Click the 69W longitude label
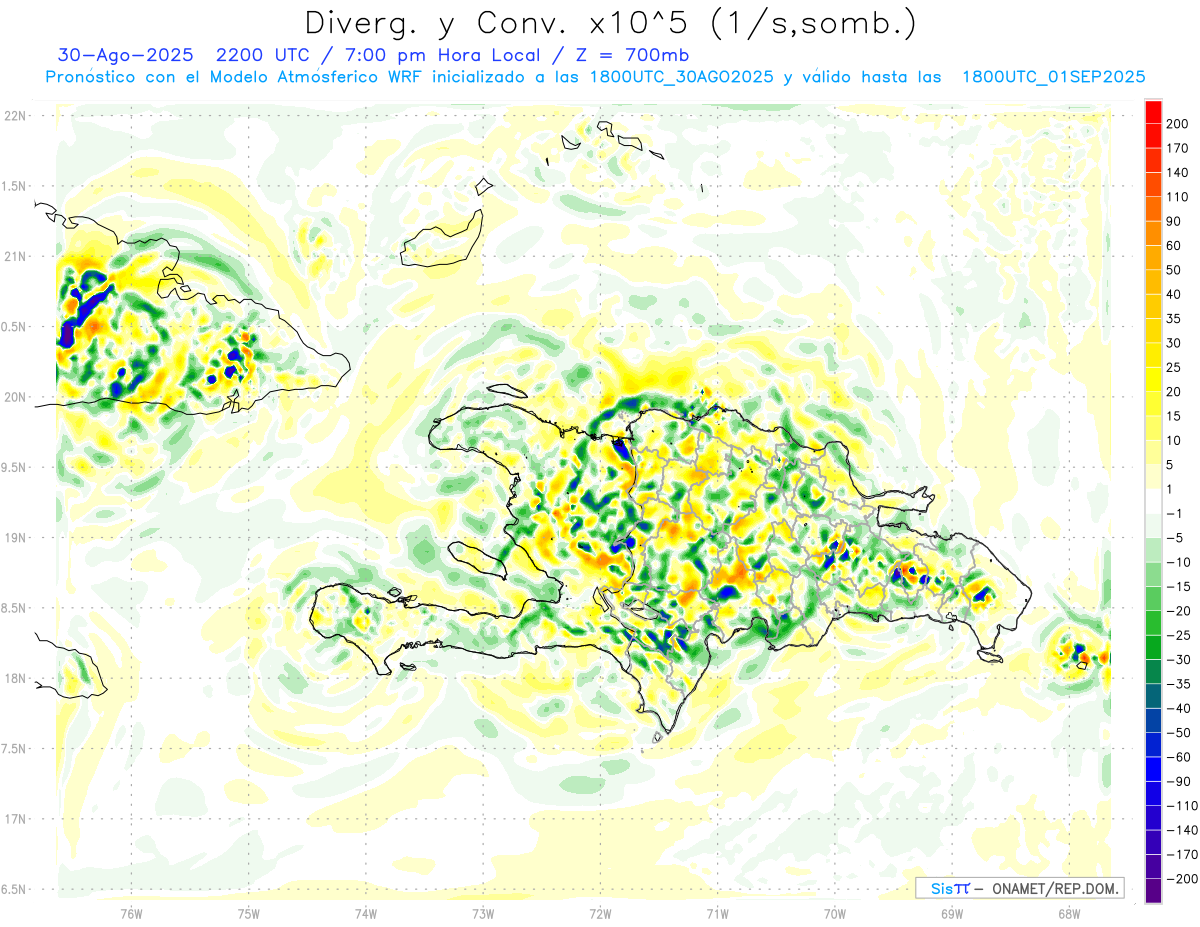 [952, 914]
